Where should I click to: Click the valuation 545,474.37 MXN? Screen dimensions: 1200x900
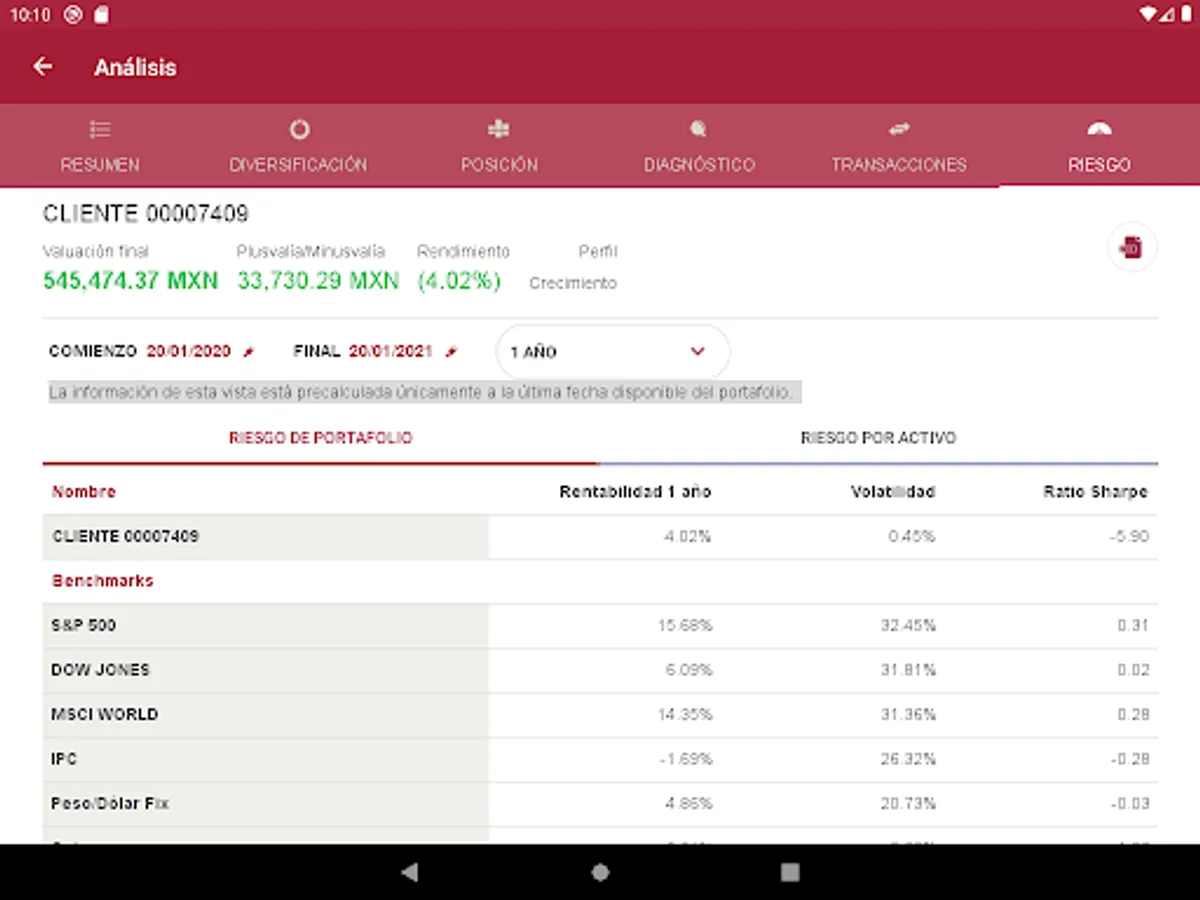(x=130, y=281)
